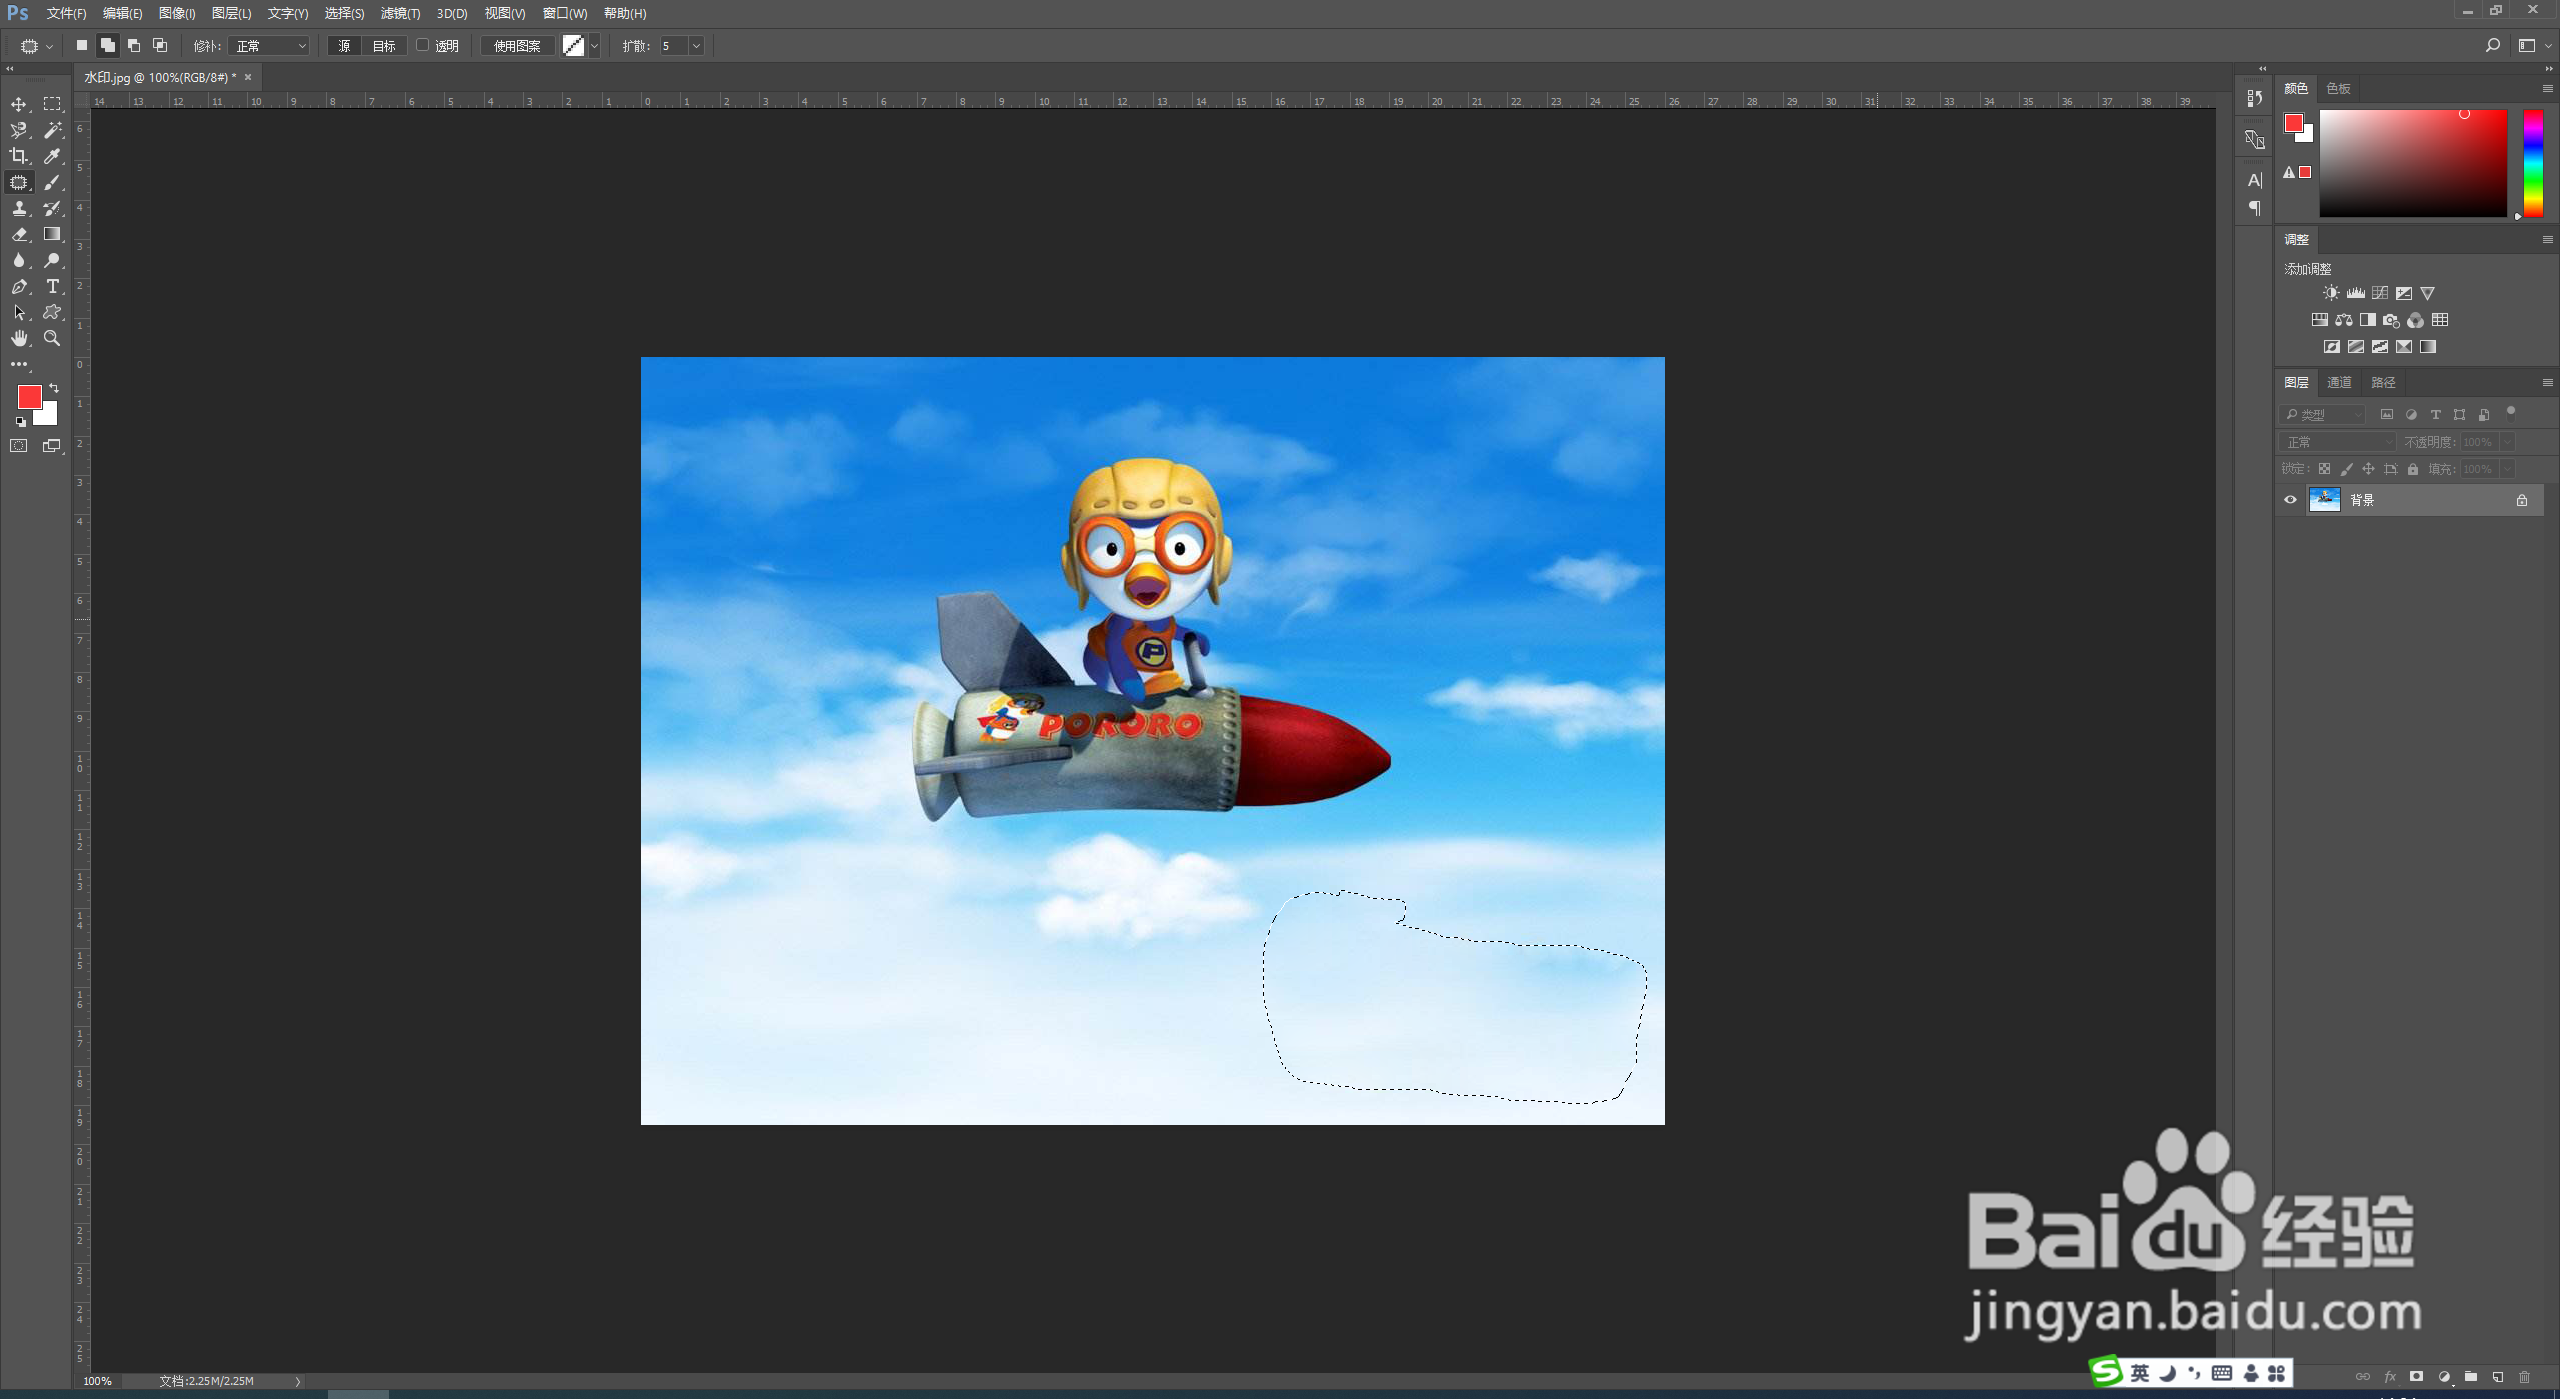Click the 使用图案 button
2560x1399 pixels.
pyautogui.click(x=517, y=46)
